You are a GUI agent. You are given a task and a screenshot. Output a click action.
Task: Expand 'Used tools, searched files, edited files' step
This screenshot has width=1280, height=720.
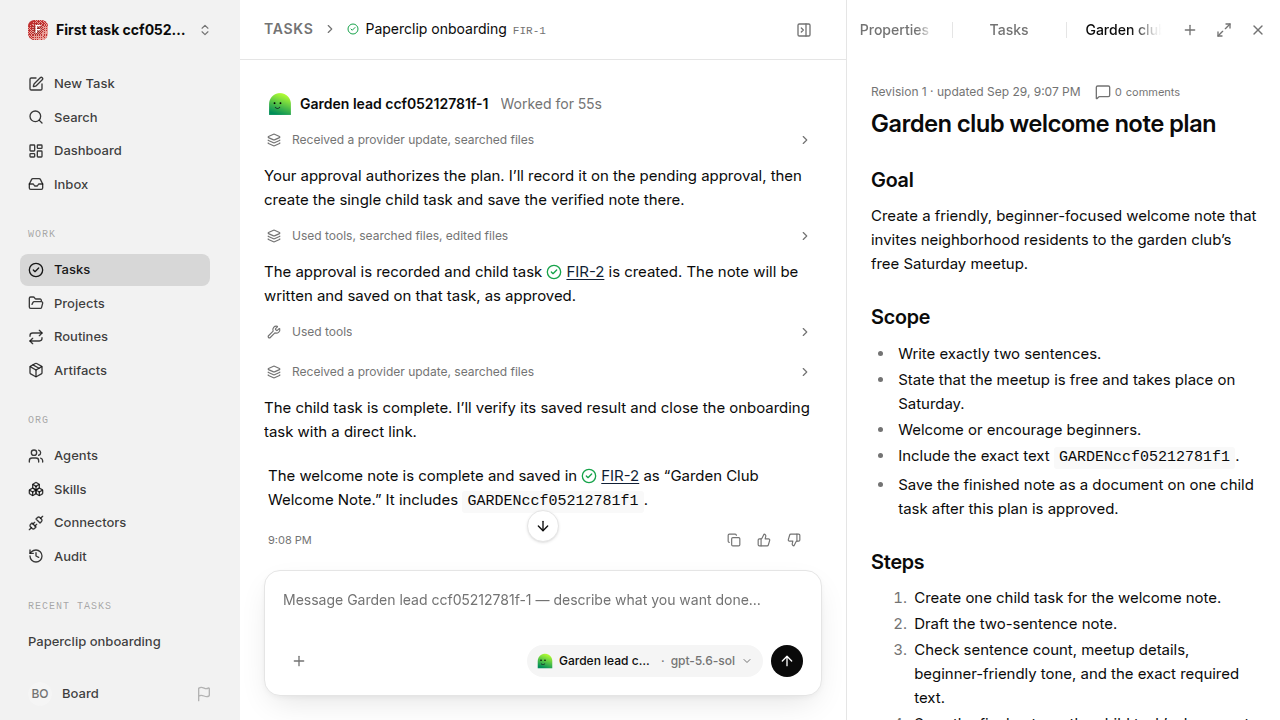pyautogui.click(x=538, y=236)
